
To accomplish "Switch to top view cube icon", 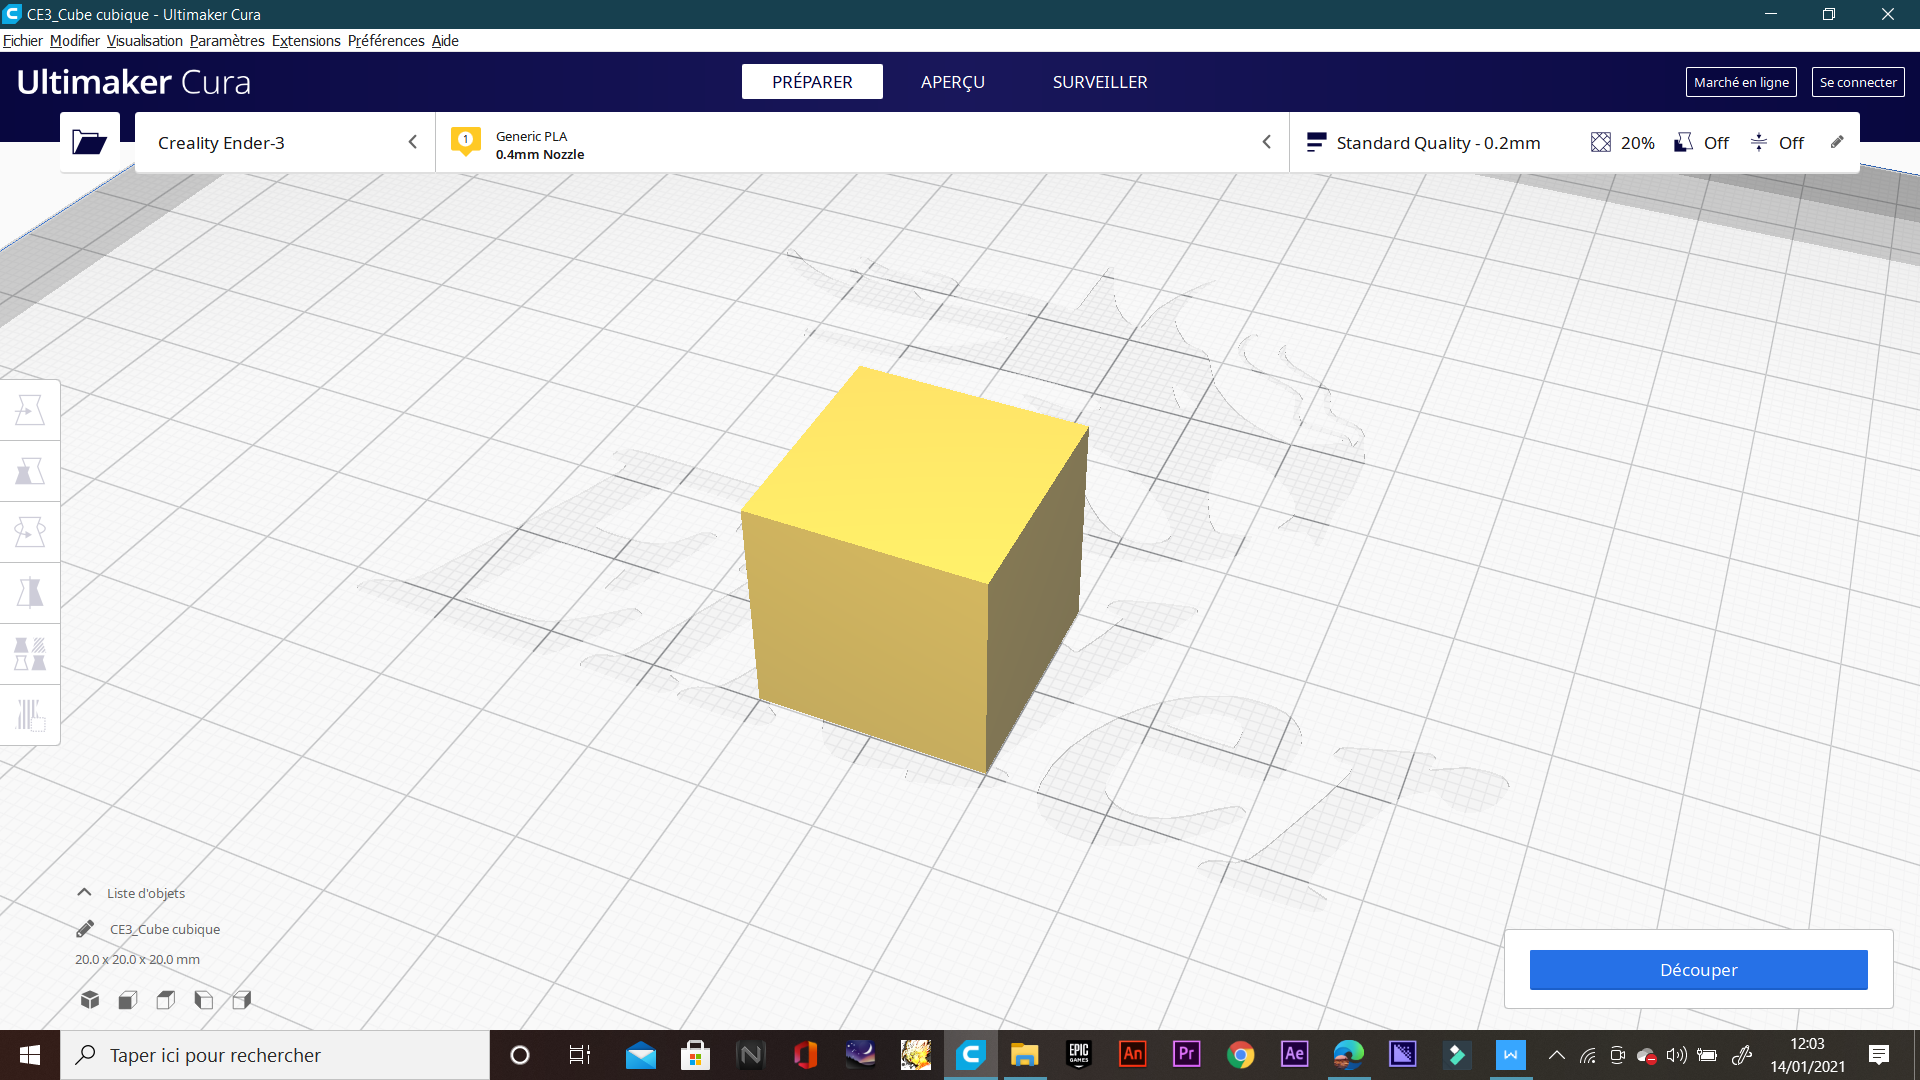I will 166,999.
